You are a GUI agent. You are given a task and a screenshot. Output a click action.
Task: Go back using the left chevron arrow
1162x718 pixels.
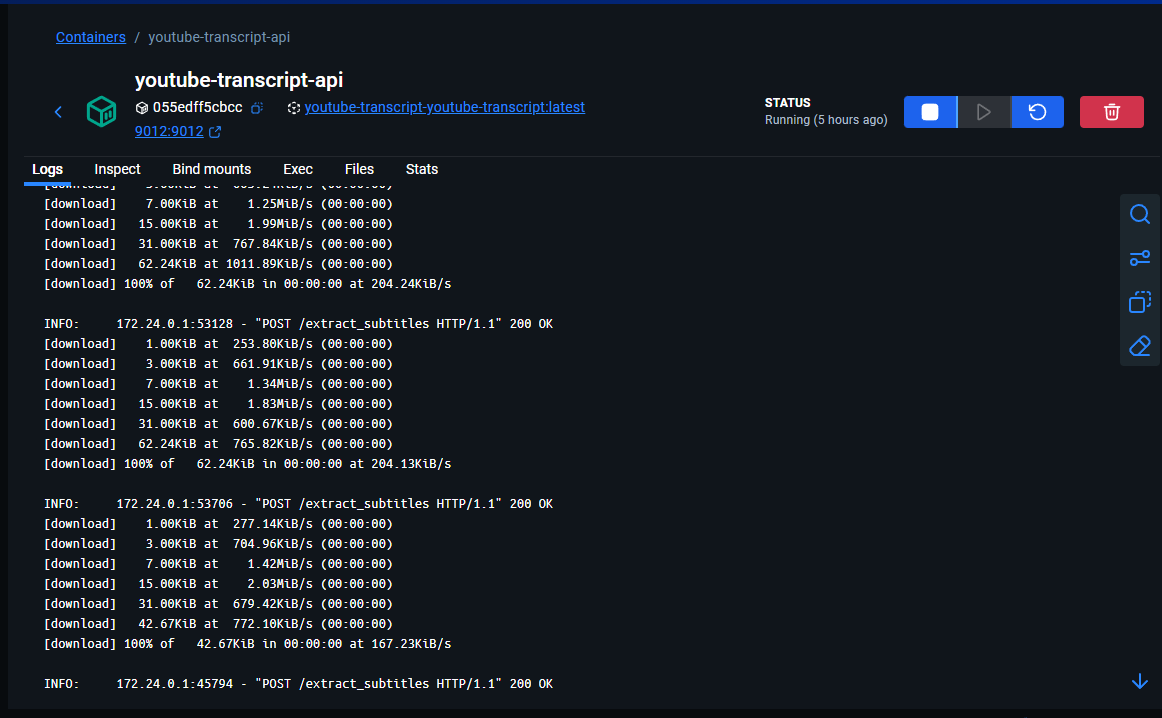[59, 112]
